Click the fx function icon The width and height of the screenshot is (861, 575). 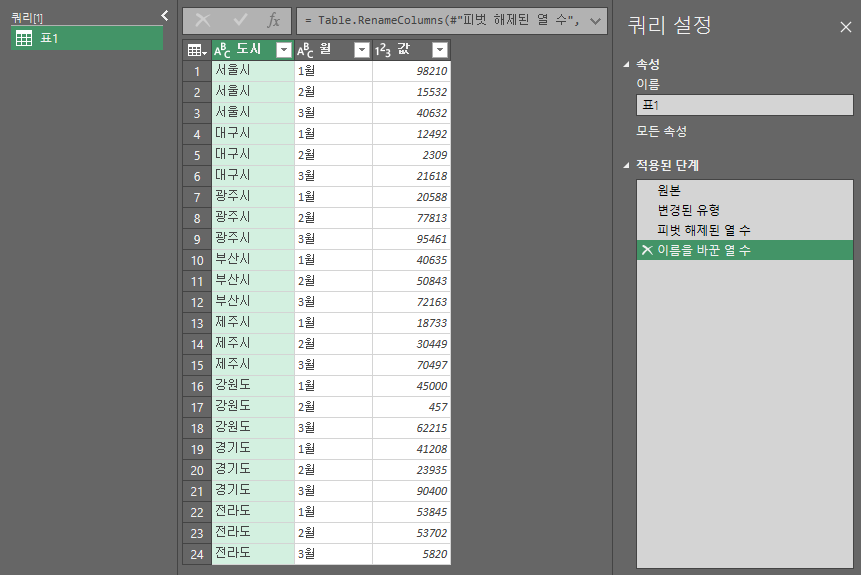(273, 21)
